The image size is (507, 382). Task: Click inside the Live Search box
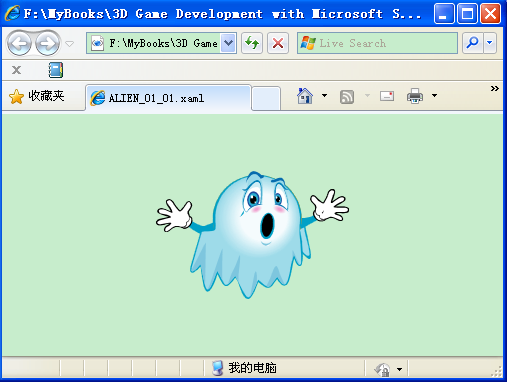pos(377,43)
